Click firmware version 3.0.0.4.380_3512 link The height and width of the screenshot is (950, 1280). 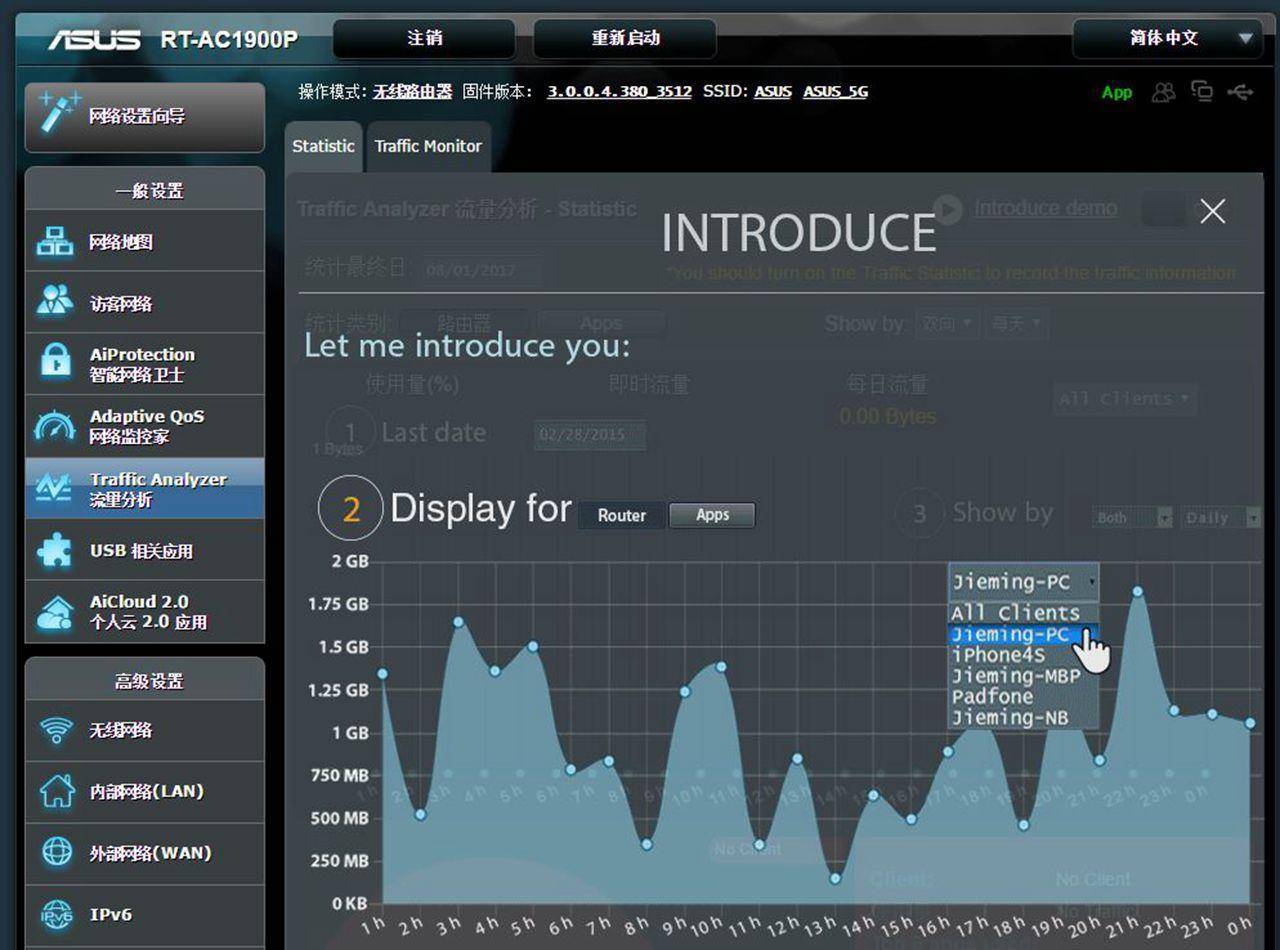[x=619, y=91]
